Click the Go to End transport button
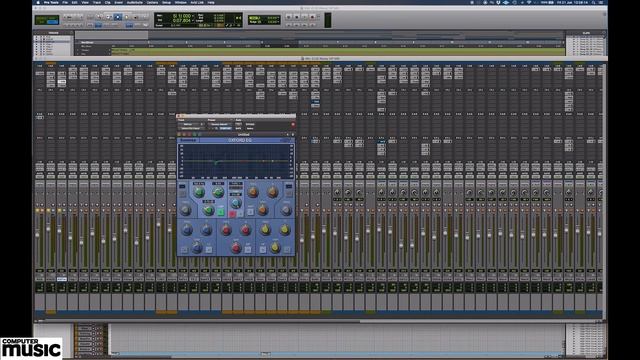This screenshot has width=640, height=360. tap(312, 25)
